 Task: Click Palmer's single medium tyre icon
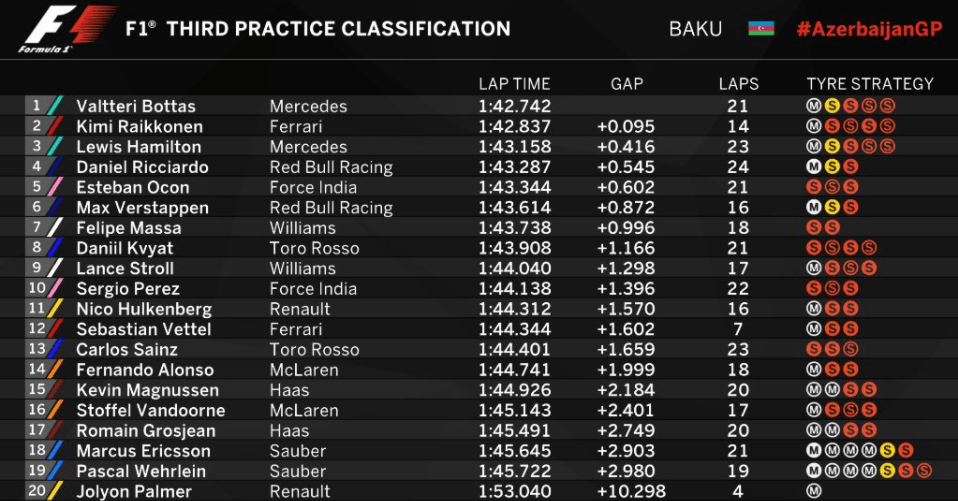pos(813,491)
